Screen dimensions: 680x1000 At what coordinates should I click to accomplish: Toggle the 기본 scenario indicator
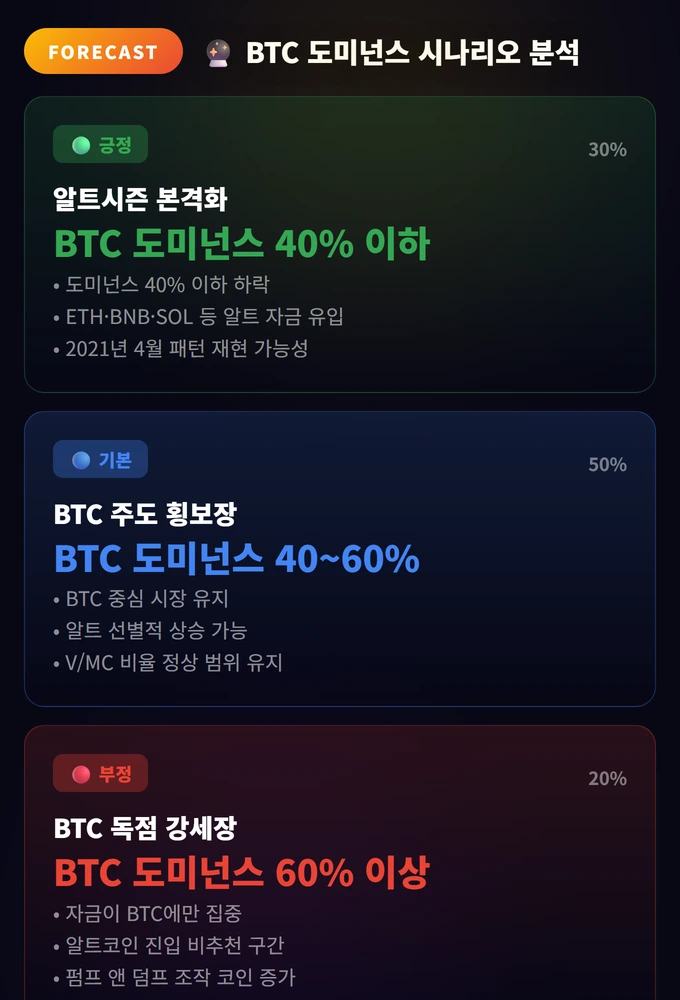[x=100, y=459]
